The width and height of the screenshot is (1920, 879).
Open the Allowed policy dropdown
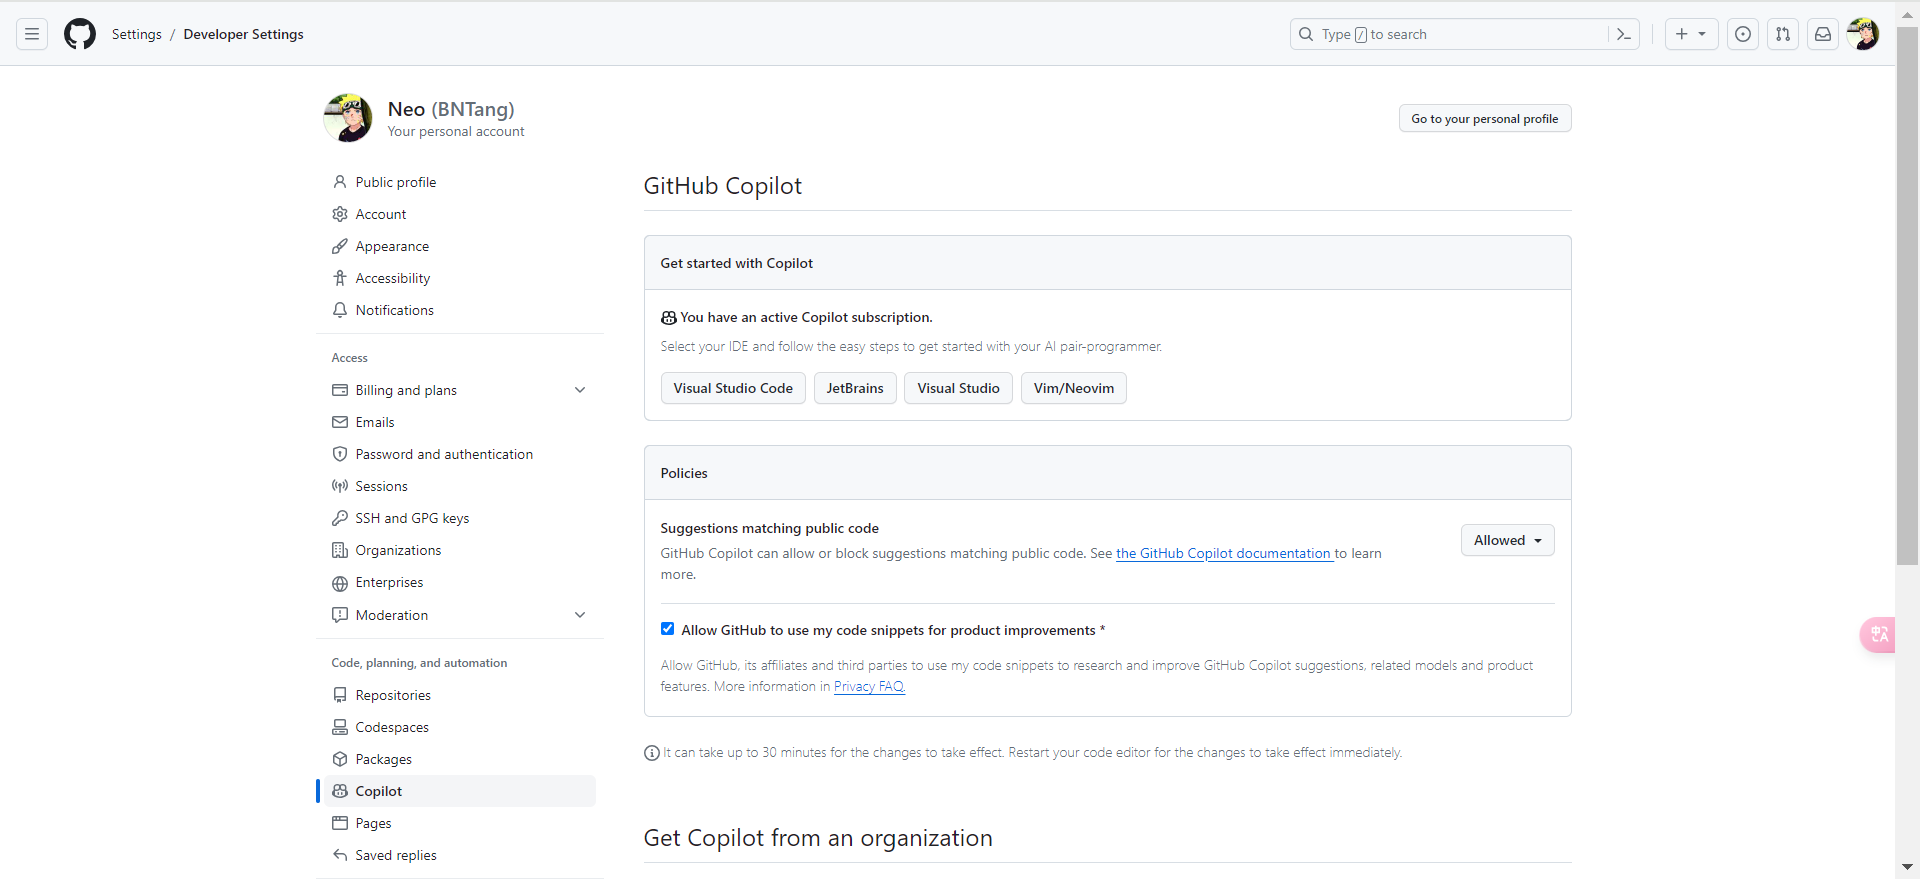[x=1507, y=540]
